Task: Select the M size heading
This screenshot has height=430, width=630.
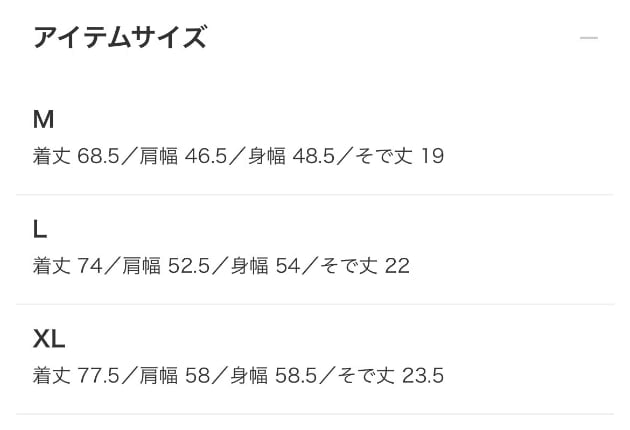Action: click(43, 119)
